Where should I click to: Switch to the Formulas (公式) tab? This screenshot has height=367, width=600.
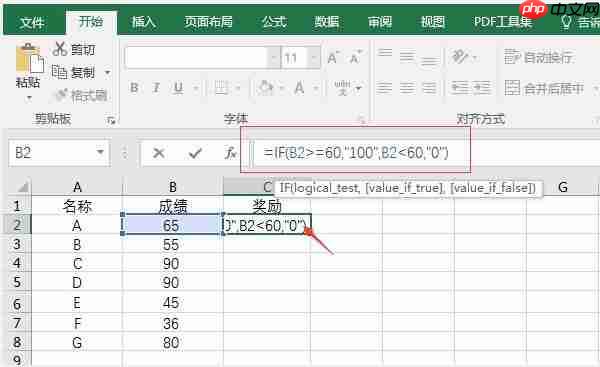point(274,22)
